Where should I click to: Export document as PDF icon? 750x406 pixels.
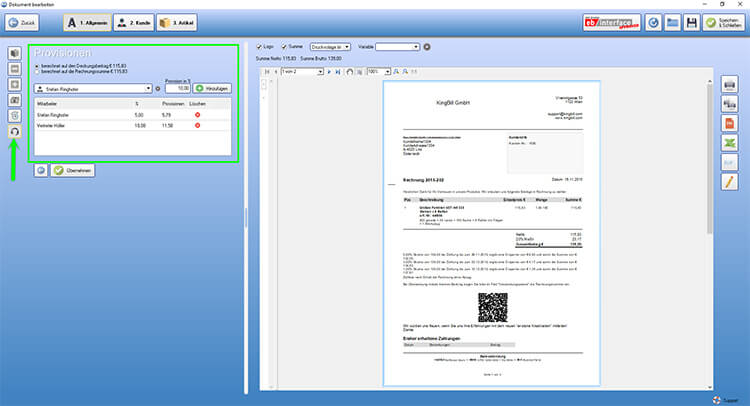(729, 123)
